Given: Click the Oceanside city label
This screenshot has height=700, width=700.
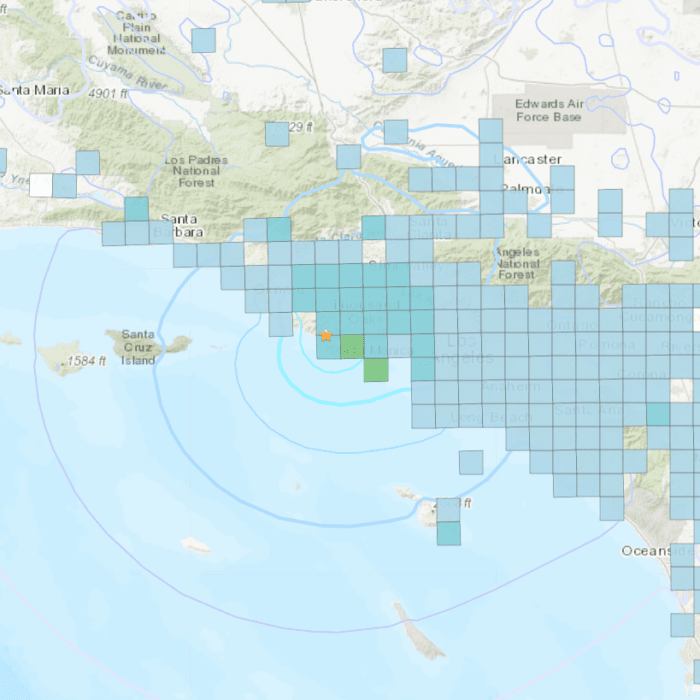Looking at the screenshot, I should [659, 551].
